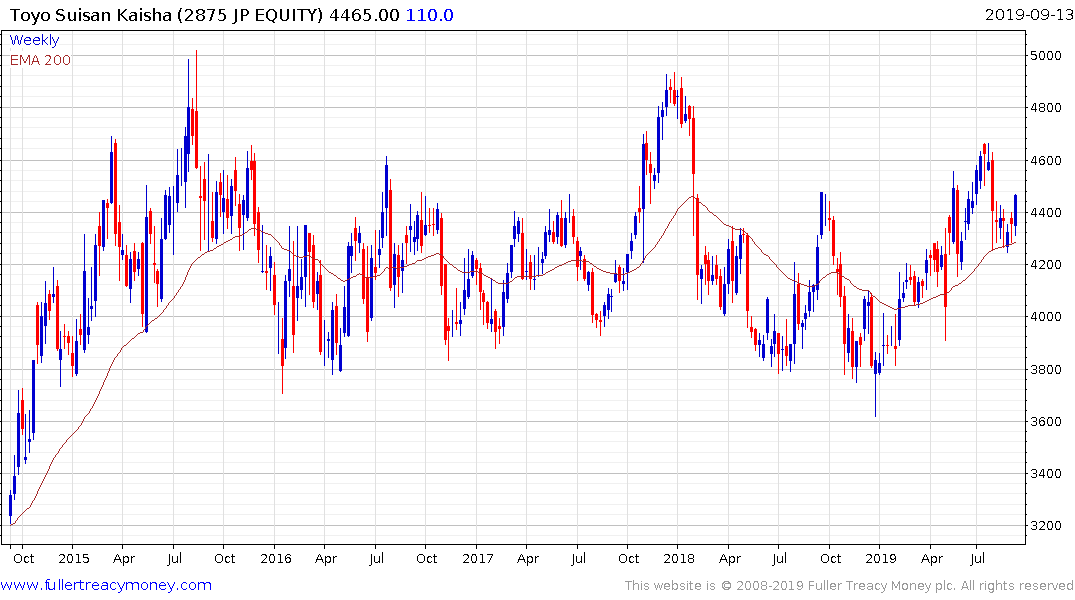
Task: Click the 2018 year label on time axis
Action: pyautogui.click(x=679, y=558)
